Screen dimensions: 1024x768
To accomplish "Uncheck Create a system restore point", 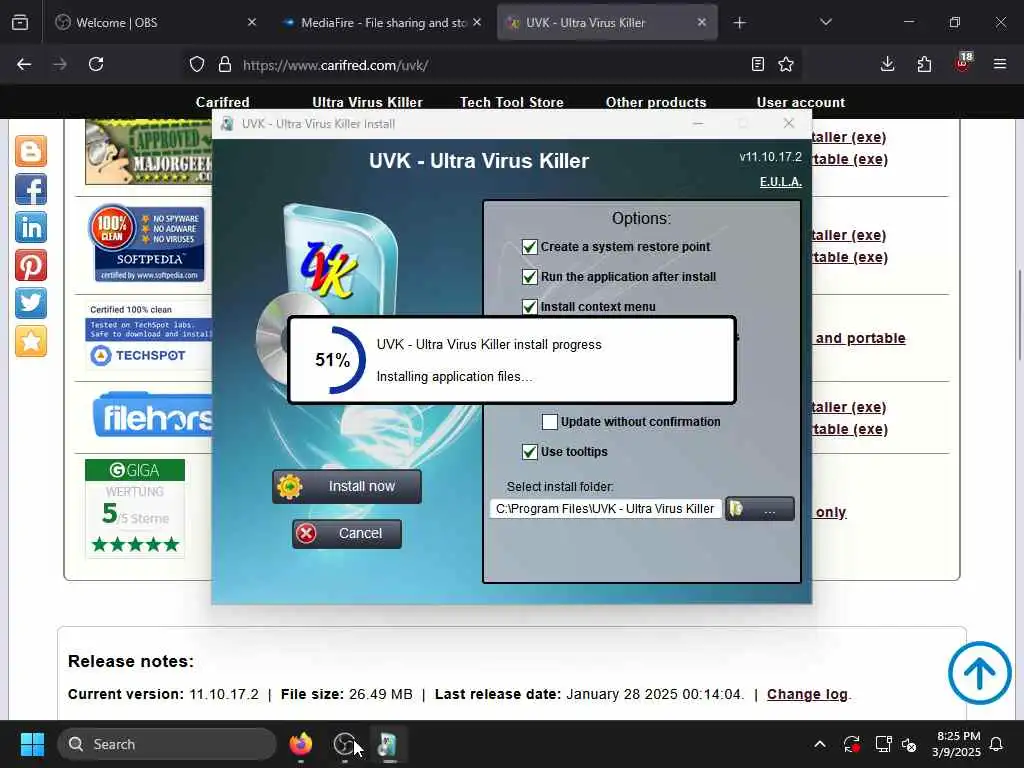I will [530, 247].
